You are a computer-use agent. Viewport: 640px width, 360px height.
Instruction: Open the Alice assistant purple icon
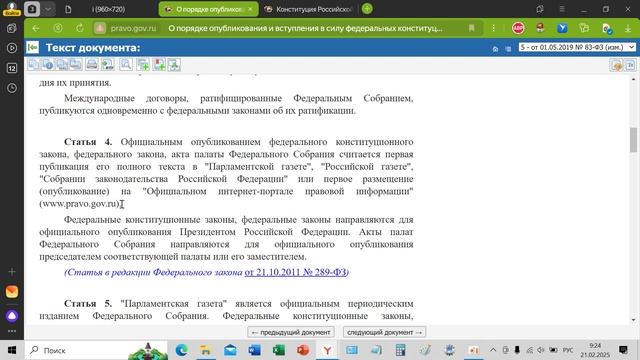tap(12, 316)
